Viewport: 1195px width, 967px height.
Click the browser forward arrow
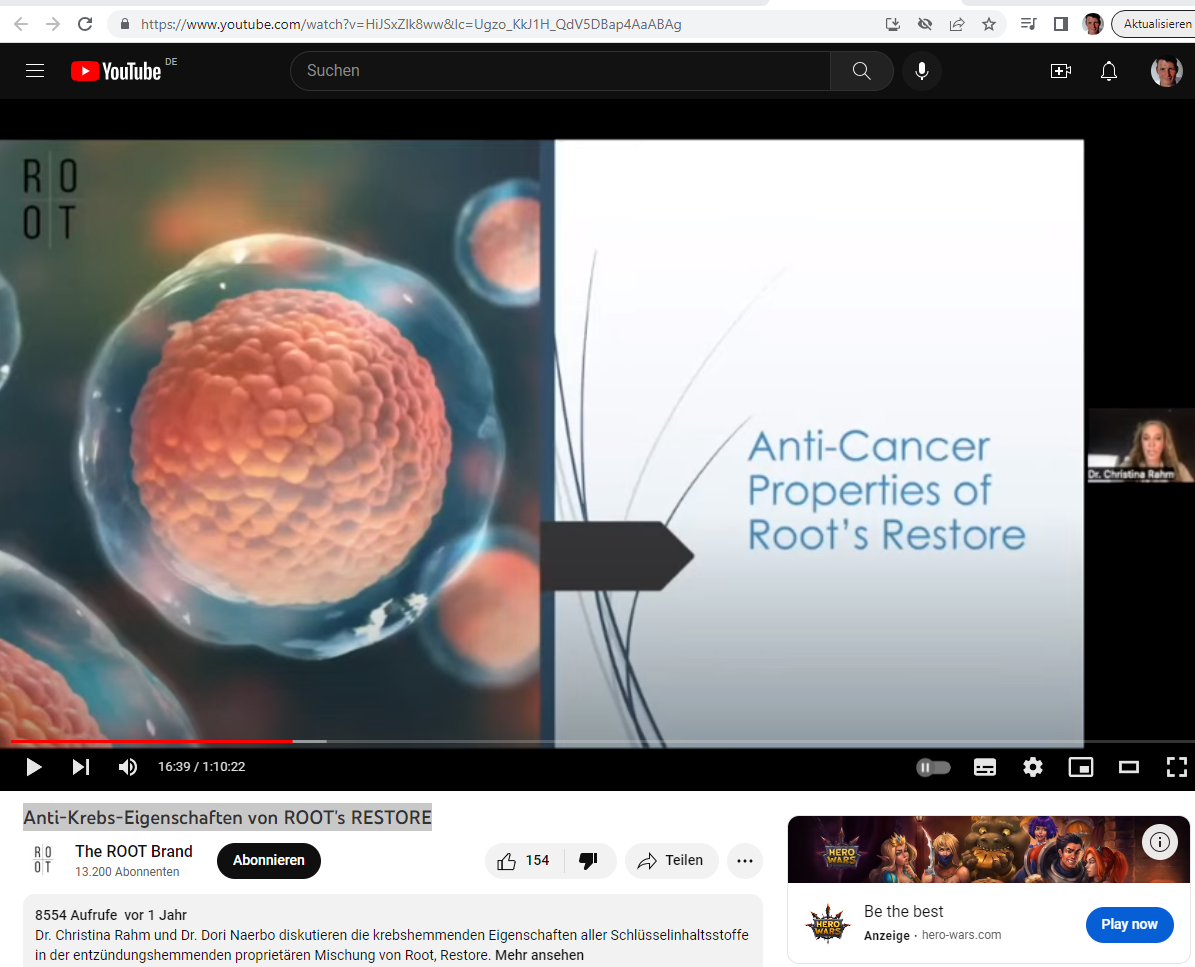[53, 24]
